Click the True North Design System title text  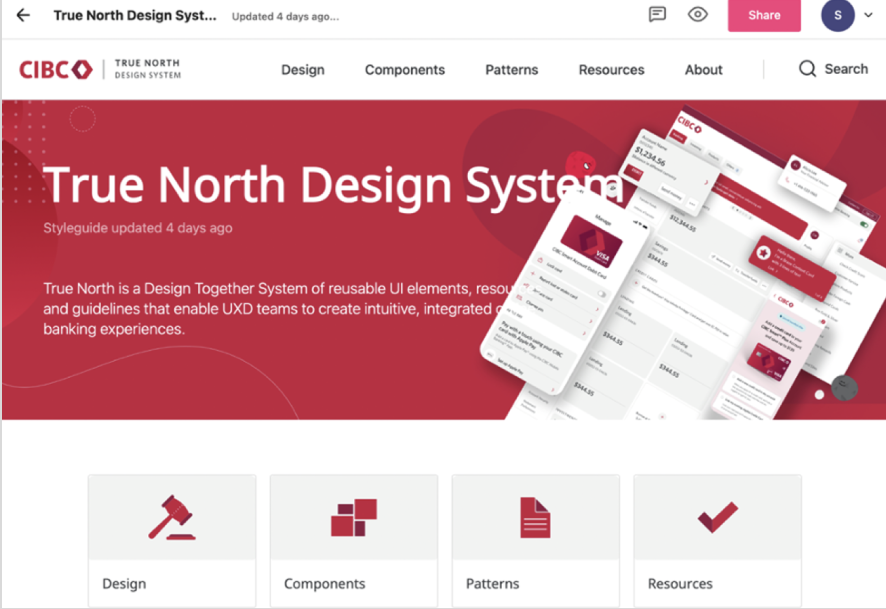click(135, 15)
